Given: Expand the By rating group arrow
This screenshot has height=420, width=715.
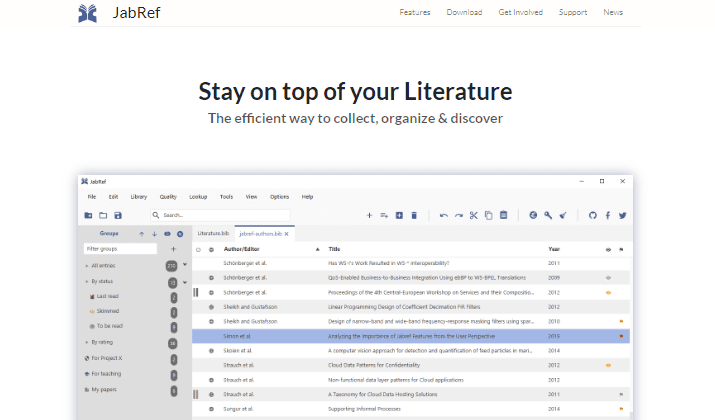Looking at the screenshot, I should 87,342.
